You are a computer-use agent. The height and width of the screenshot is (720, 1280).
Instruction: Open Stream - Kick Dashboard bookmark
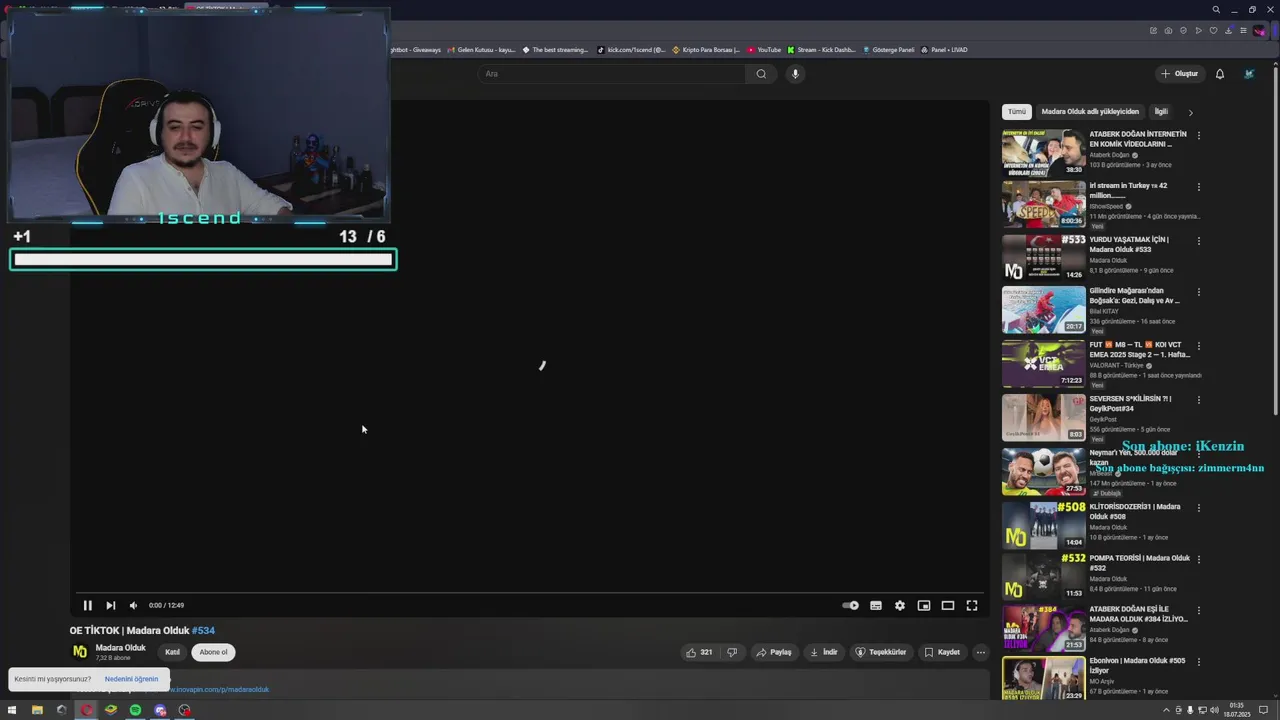pos(821,50)
